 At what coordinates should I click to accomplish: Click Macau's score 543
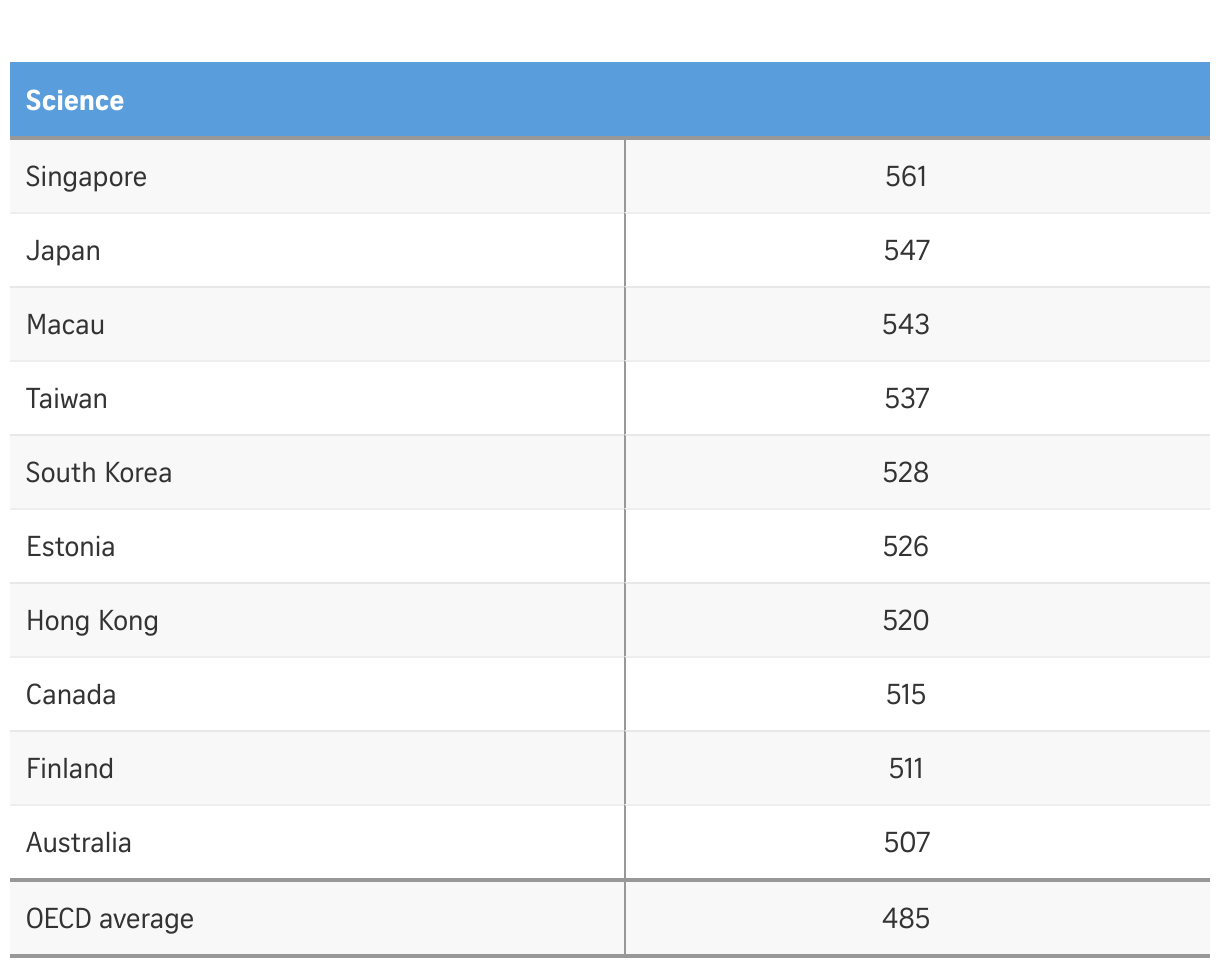click(x=906, y=324)
